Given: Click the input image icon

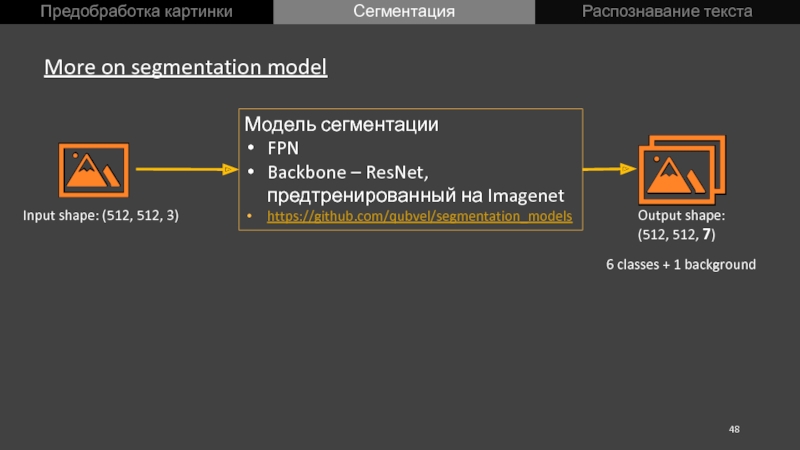Looking at the screenshot, I should (x=94, y=170).
